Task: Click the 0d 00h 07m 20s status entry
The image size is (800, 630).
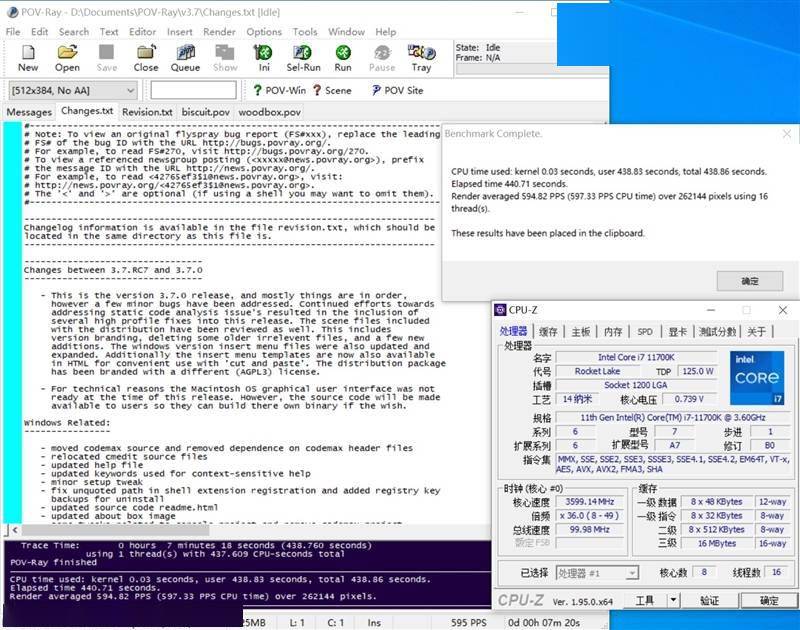Action: (x=544, y=623)
